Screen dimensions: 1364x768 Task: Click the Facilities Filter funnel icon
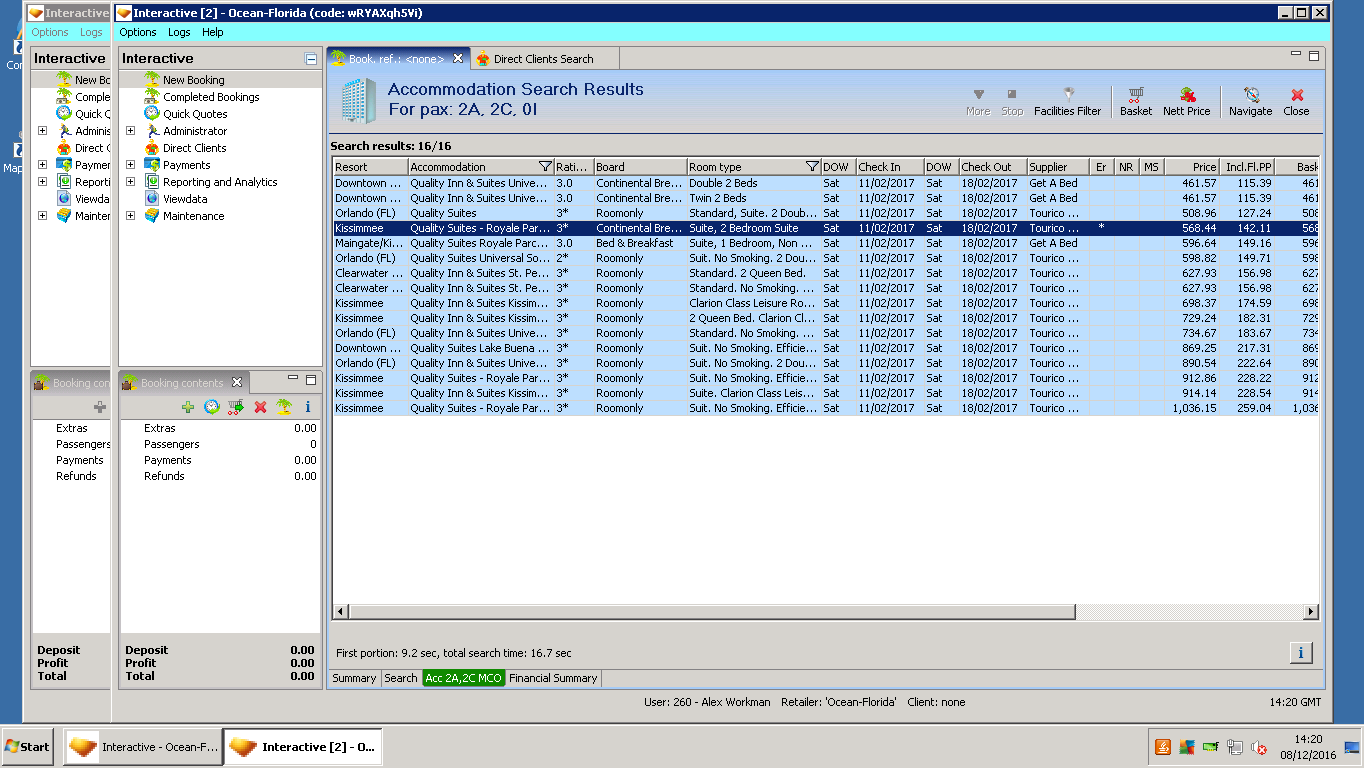click(x=1067, y=94)
